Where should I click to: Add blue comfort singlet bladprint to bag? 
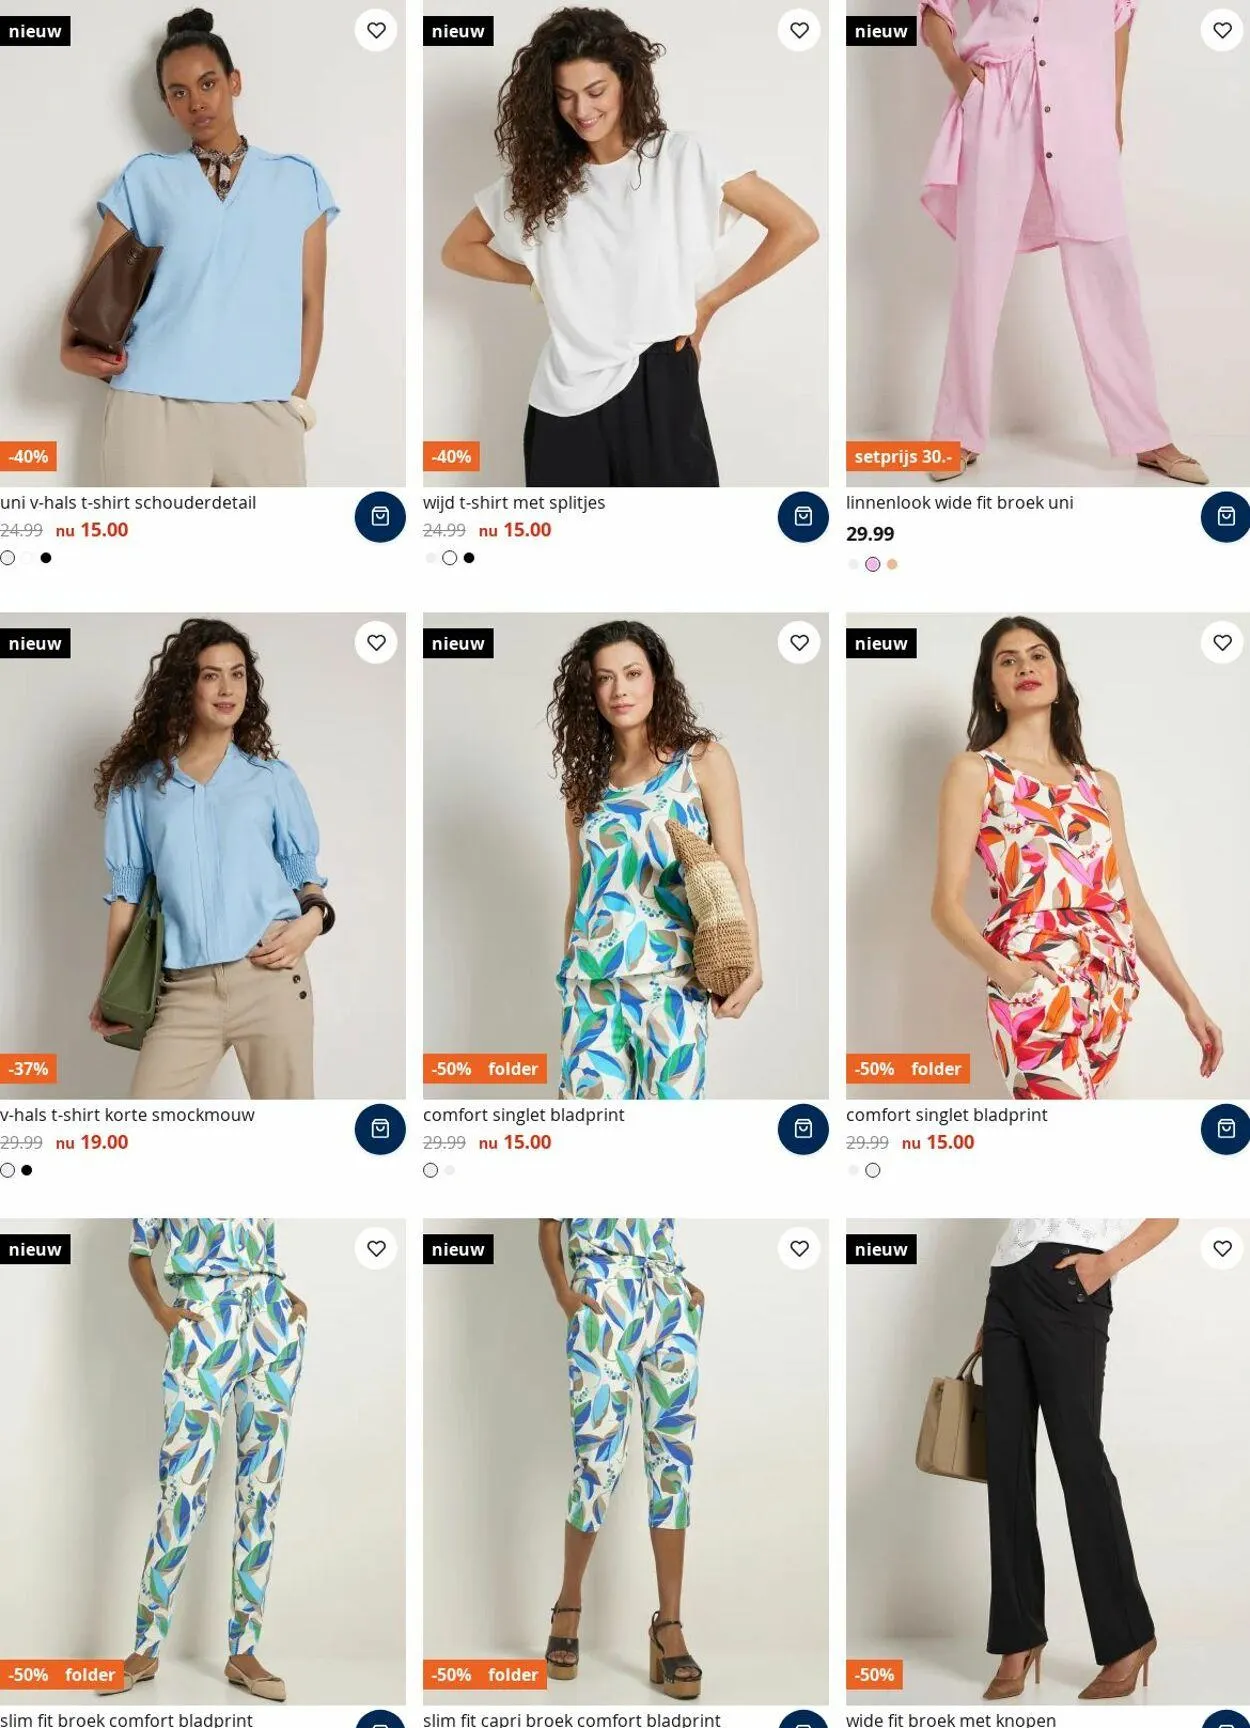point(803,1129)
